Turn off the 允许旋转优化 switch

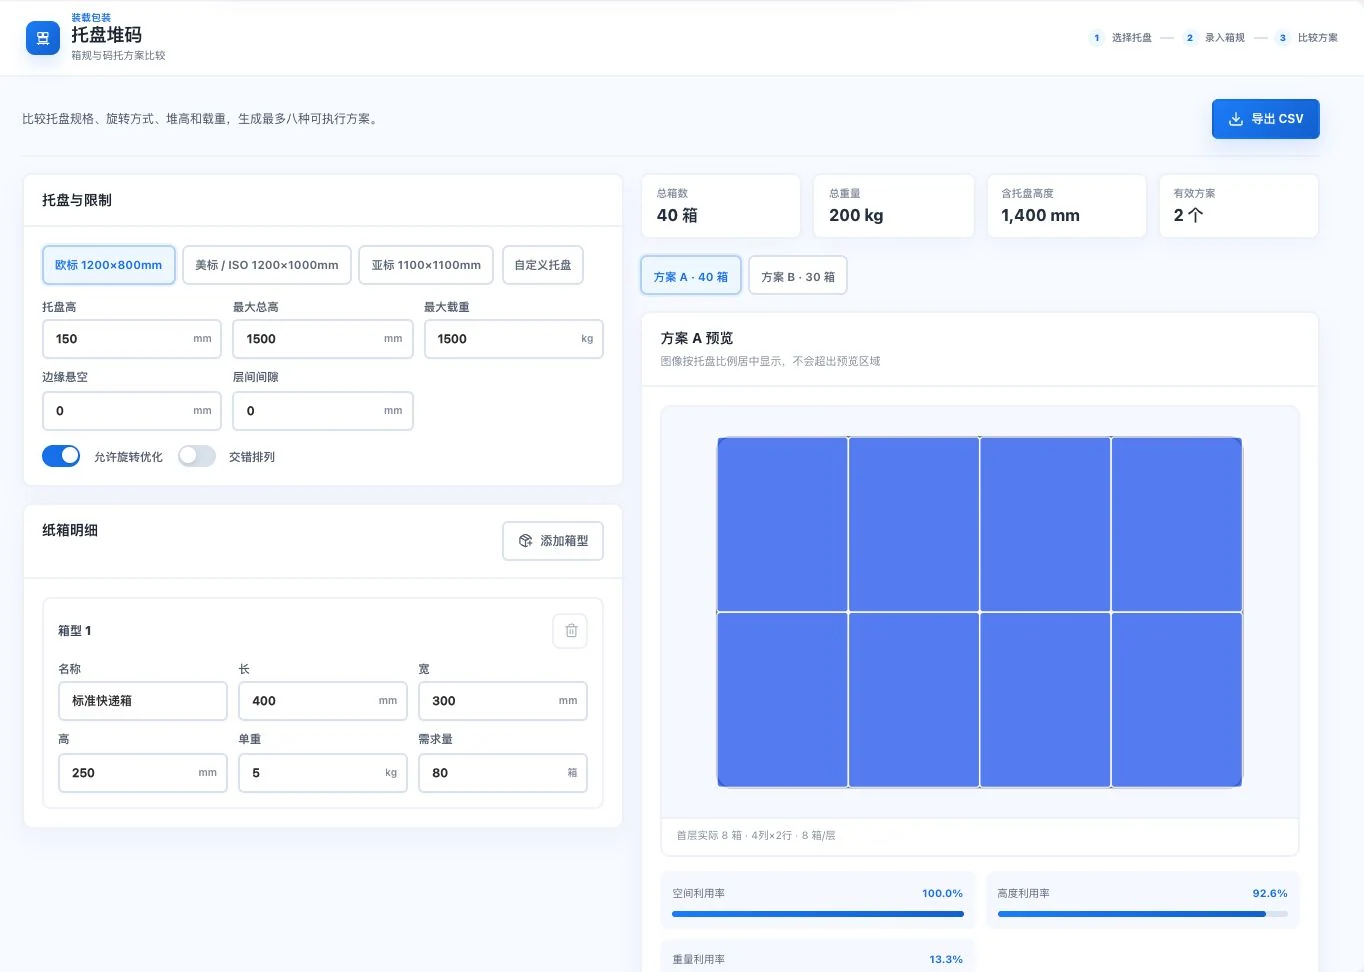(x=61, y=456)
